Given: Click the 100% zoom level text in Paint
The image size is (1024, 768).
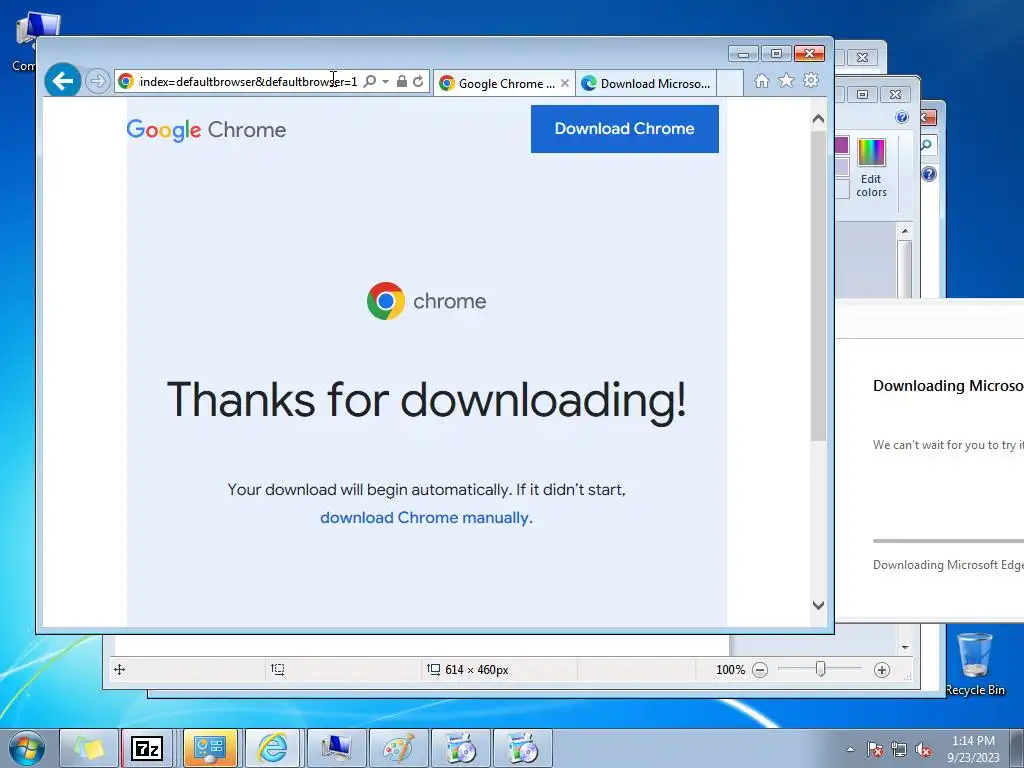Looking at the screenshot, I should [x=730, y=670].
